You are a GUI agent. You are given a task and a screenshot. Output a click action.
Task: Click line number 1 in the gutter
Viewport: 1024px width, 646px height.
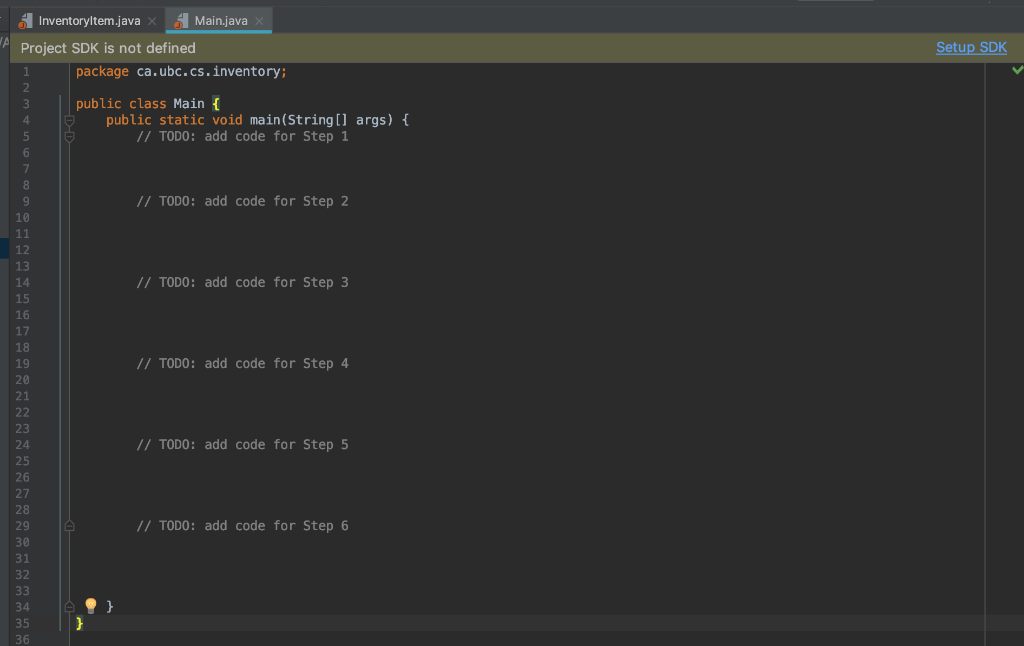(x=26, y=71)
